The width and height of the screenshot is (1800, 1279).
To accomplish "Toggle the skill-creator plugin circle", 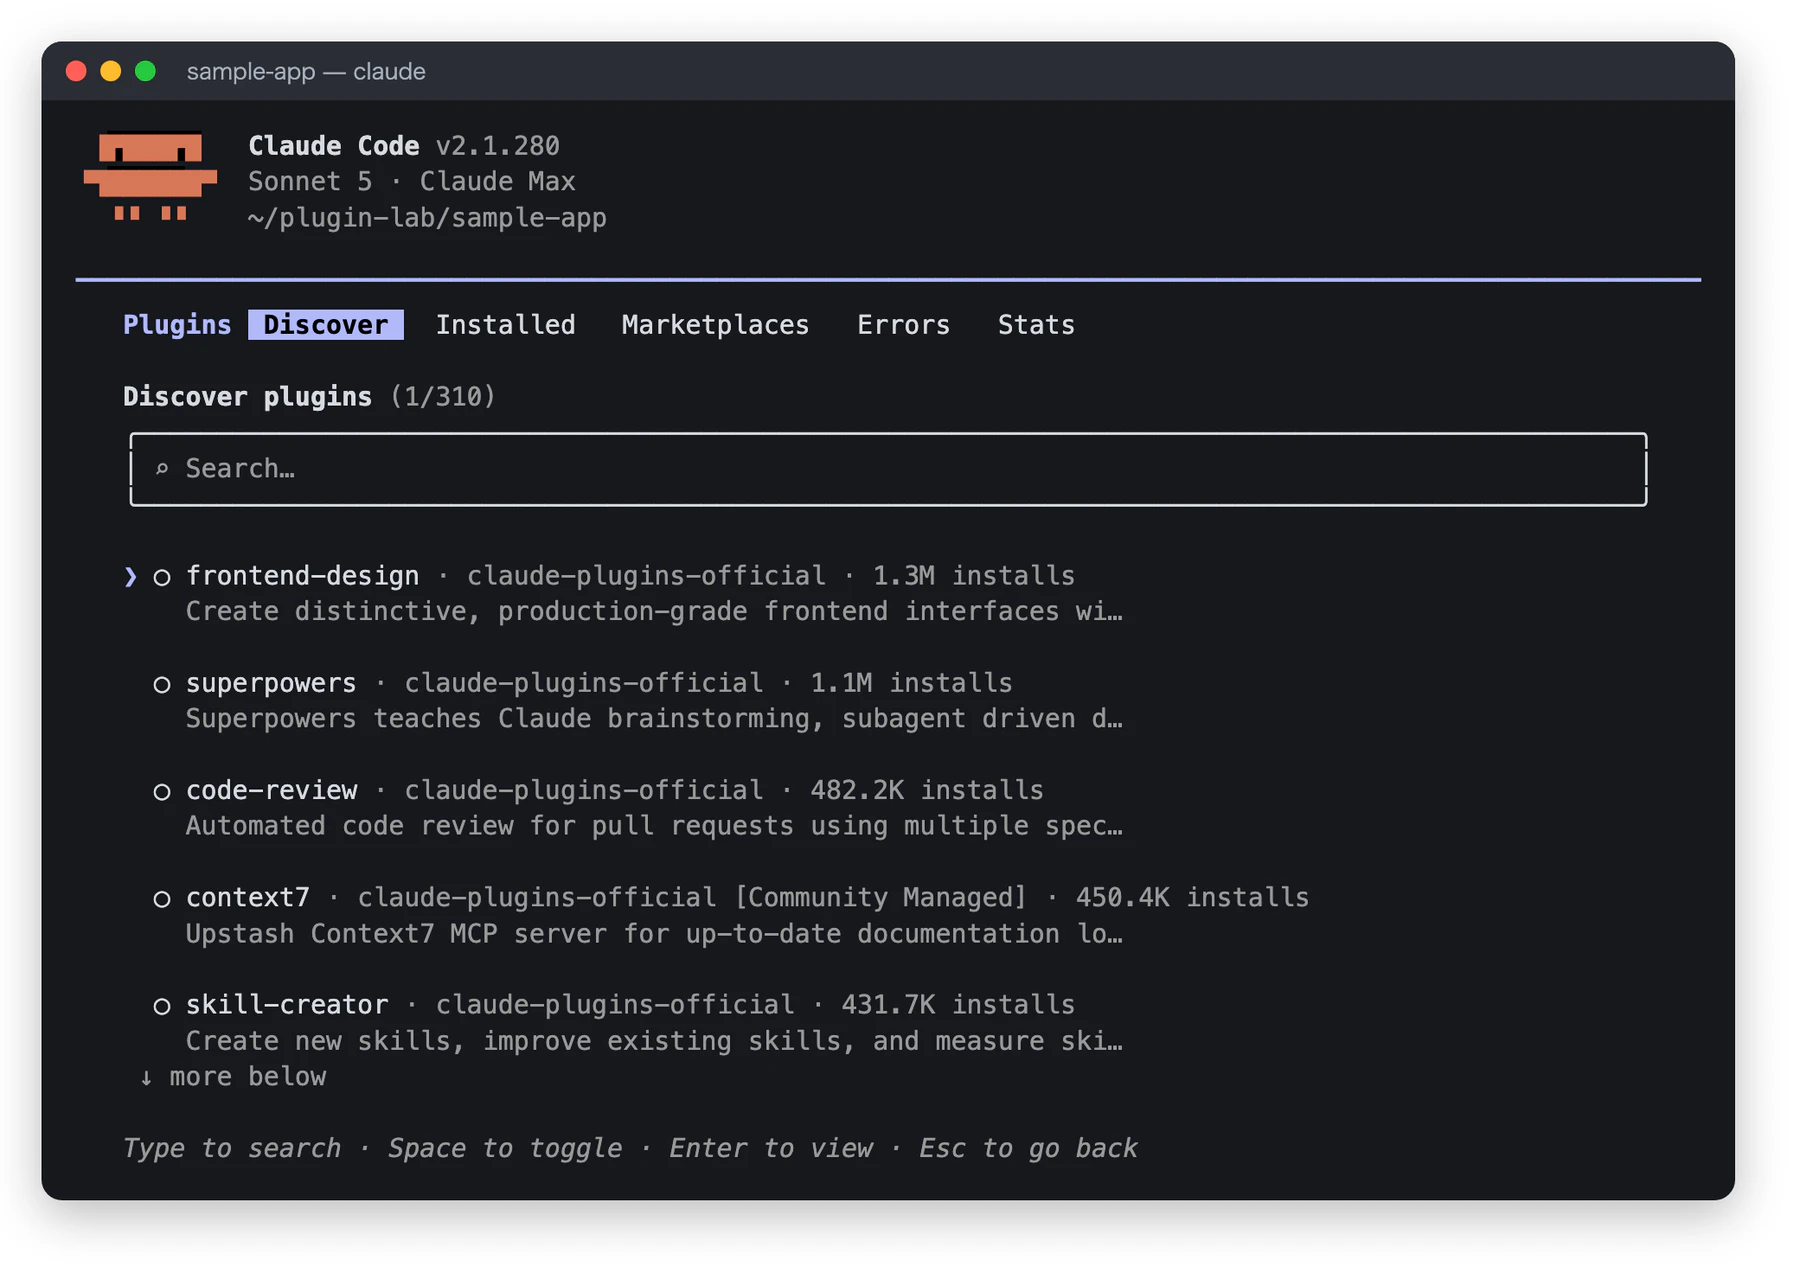I will [x=161, y=1006].
